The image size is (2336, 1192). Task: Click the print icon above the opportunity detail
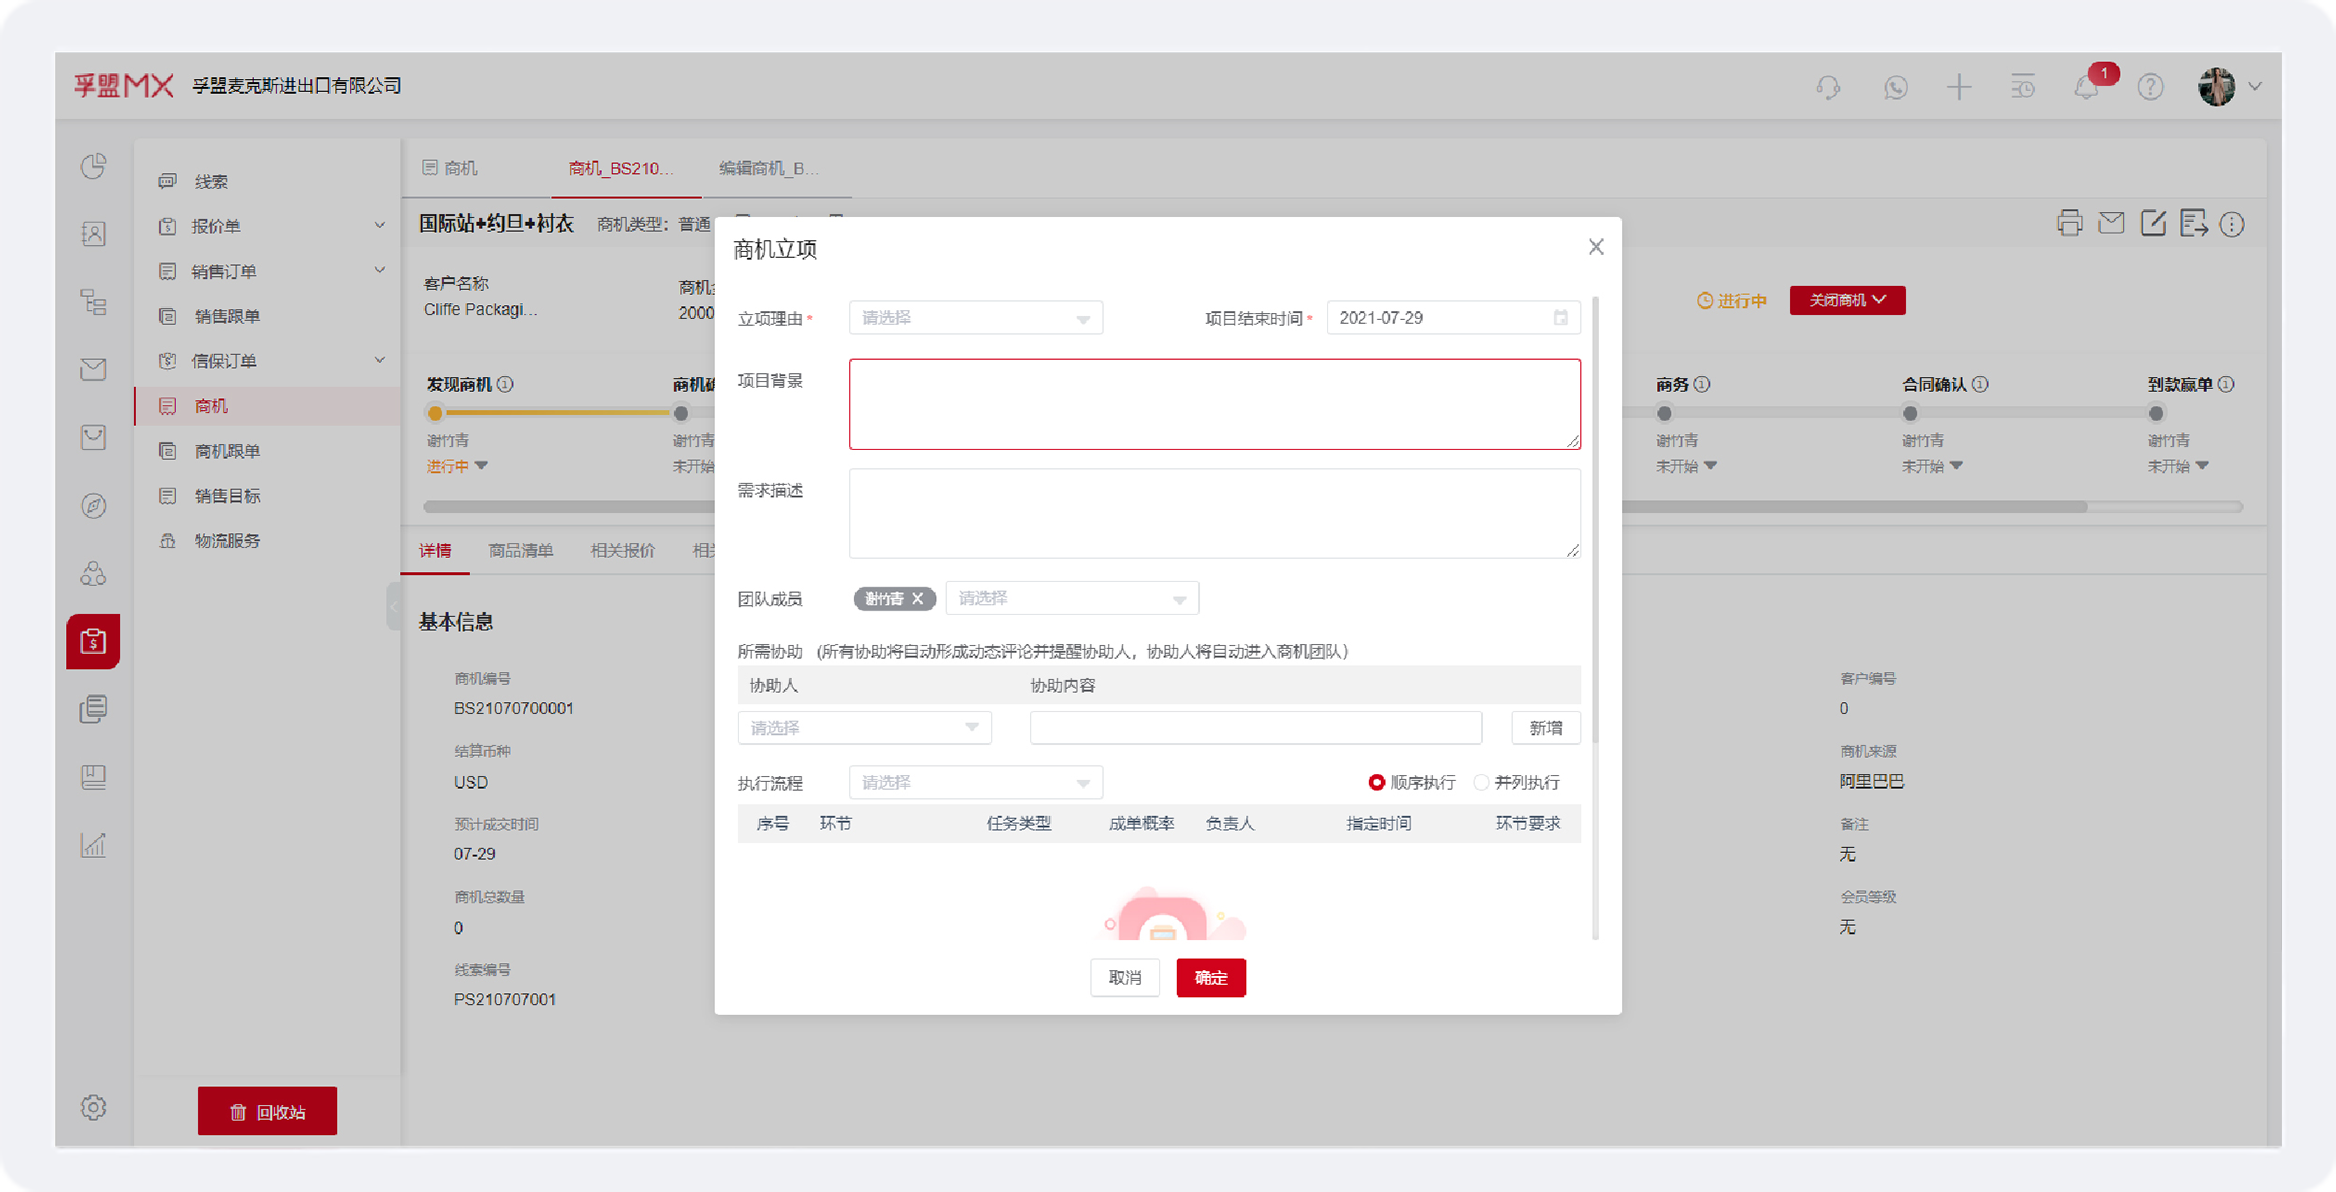point(2070,223)
